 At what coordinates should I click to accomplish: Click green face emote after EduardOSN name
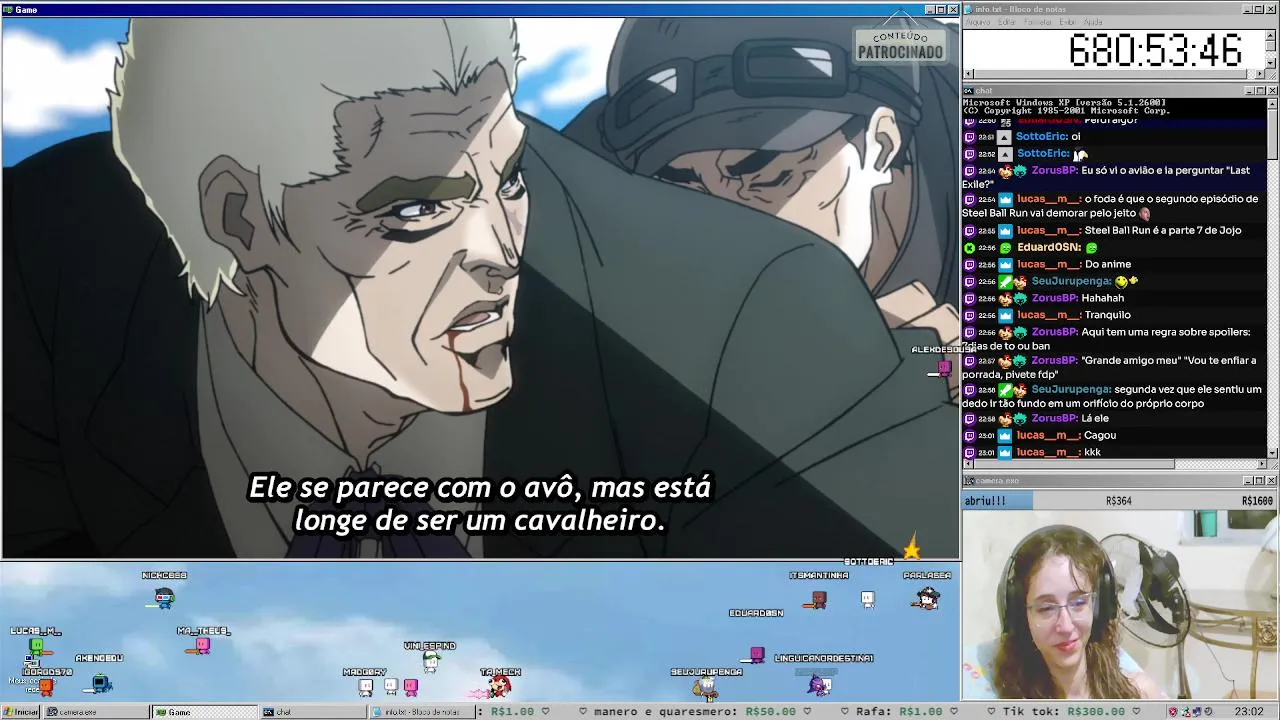(1091, 247)
